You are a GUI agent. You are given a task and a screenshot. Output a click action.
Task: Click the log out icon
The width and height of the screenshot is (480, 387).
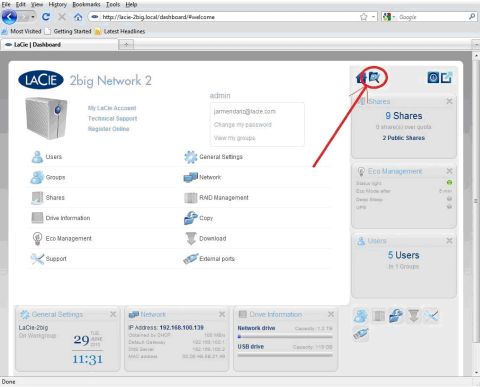point(446,78)
